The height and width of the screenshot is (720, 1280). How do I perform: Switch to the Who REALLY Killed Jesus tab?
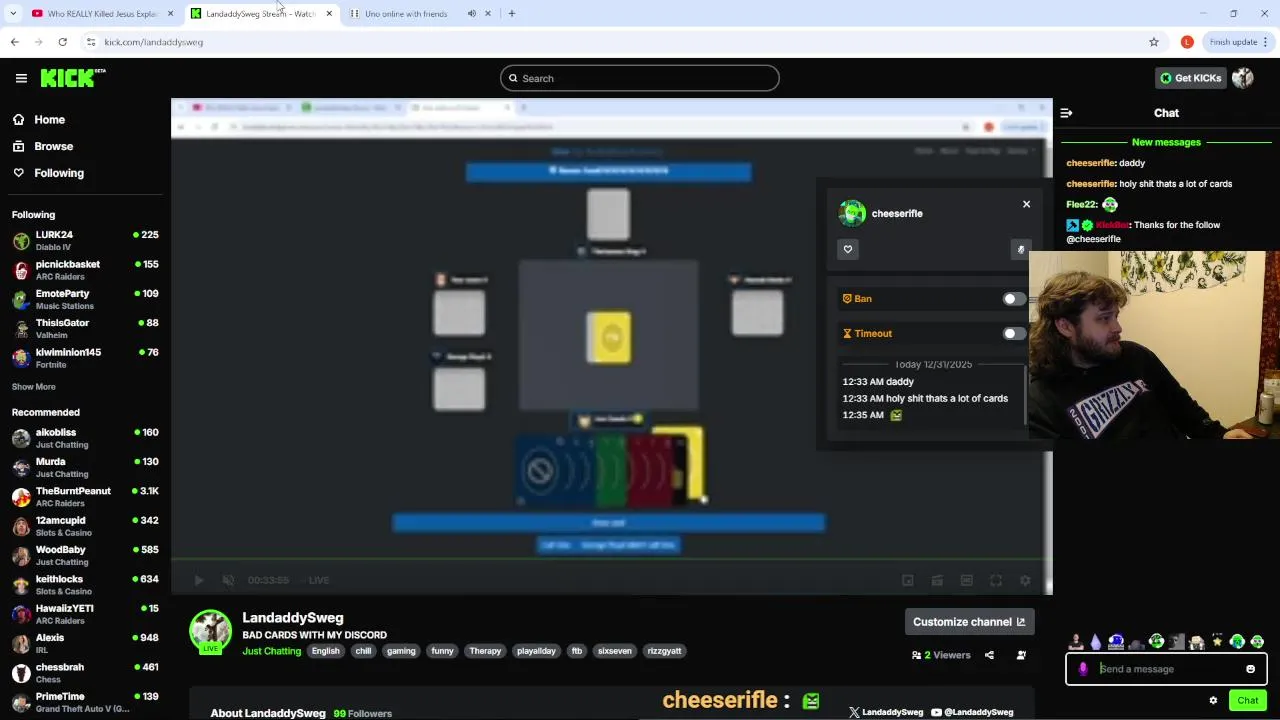point(102,14)
